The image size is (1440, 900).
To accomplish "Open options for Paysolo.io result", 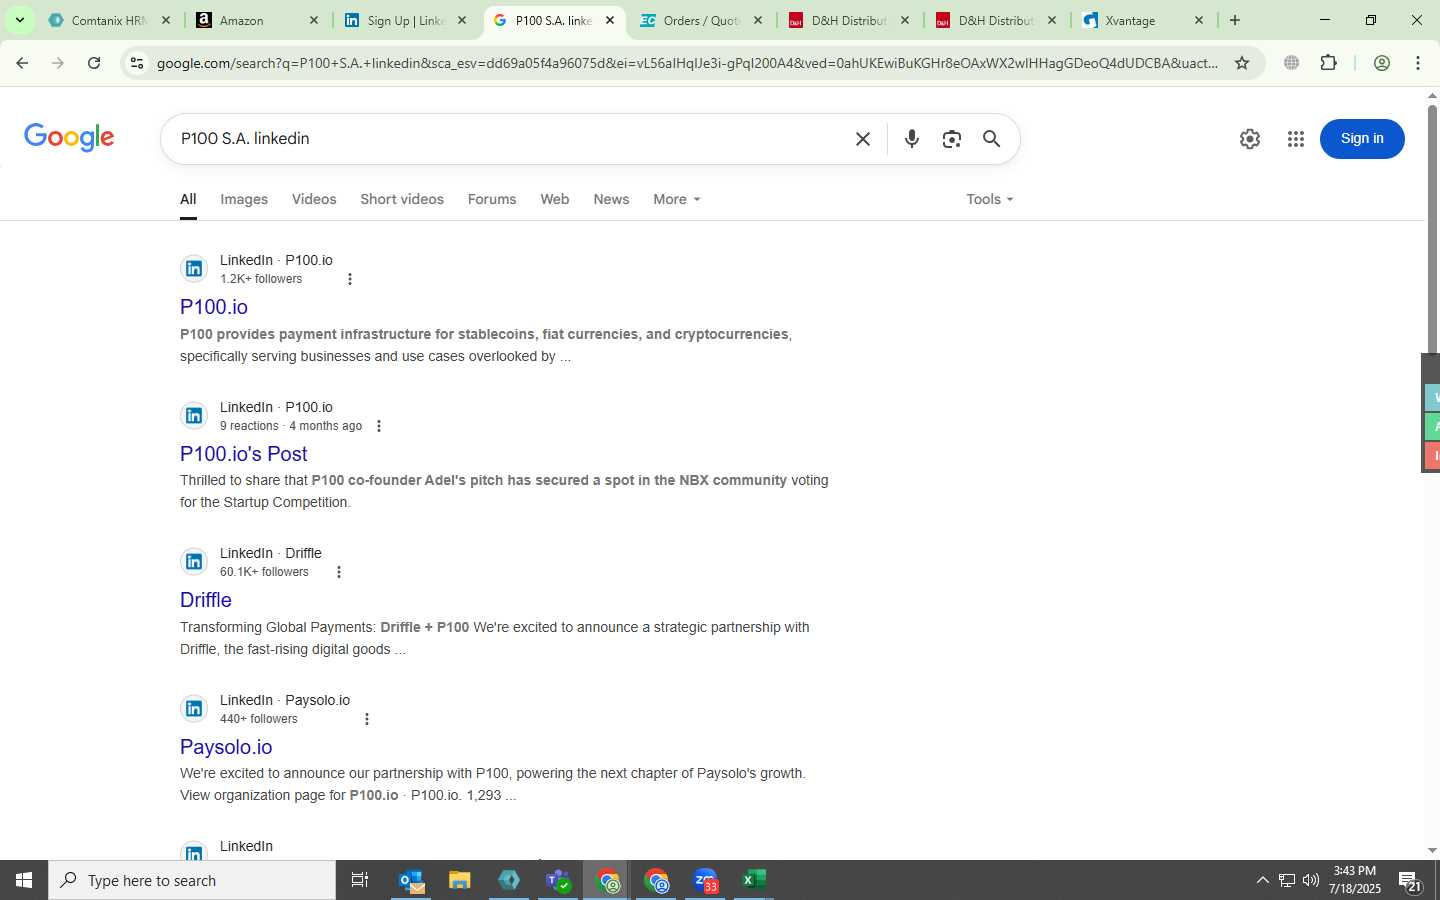I will [x=366, y=719].
